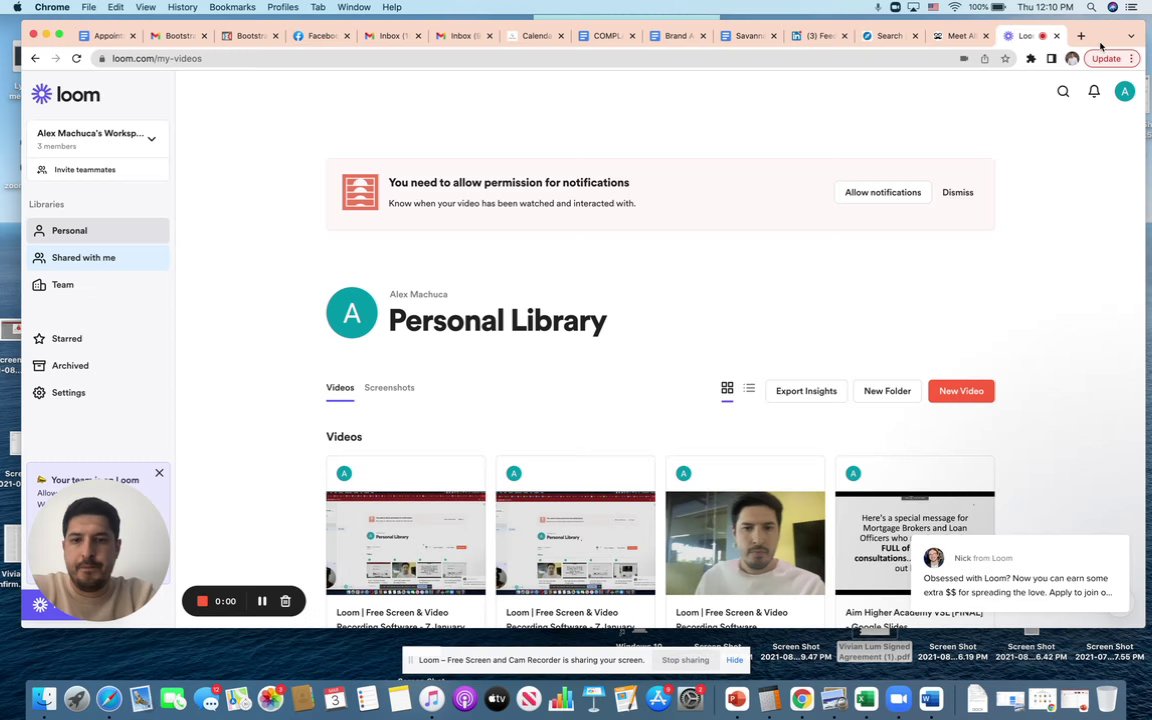Switch to the Screenshots tab
1152x720 pixels.
click(389, 388)
